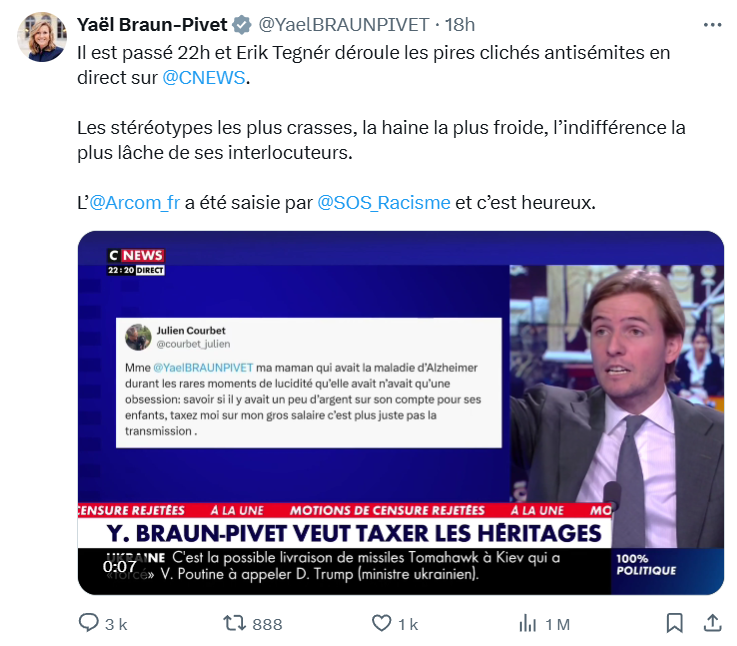View tweet analytics bar-chart icon
Image resolution: width=737 pixels, height=646 pixels.
click(527, 624)
